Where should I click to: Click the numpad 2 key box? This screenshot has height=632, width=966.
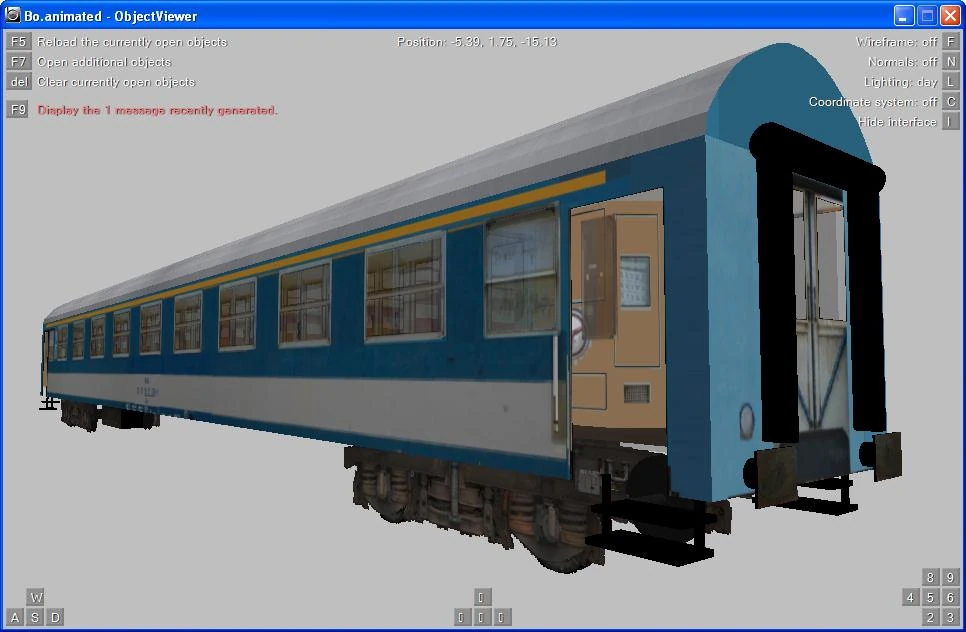click(x=930, y=617)
